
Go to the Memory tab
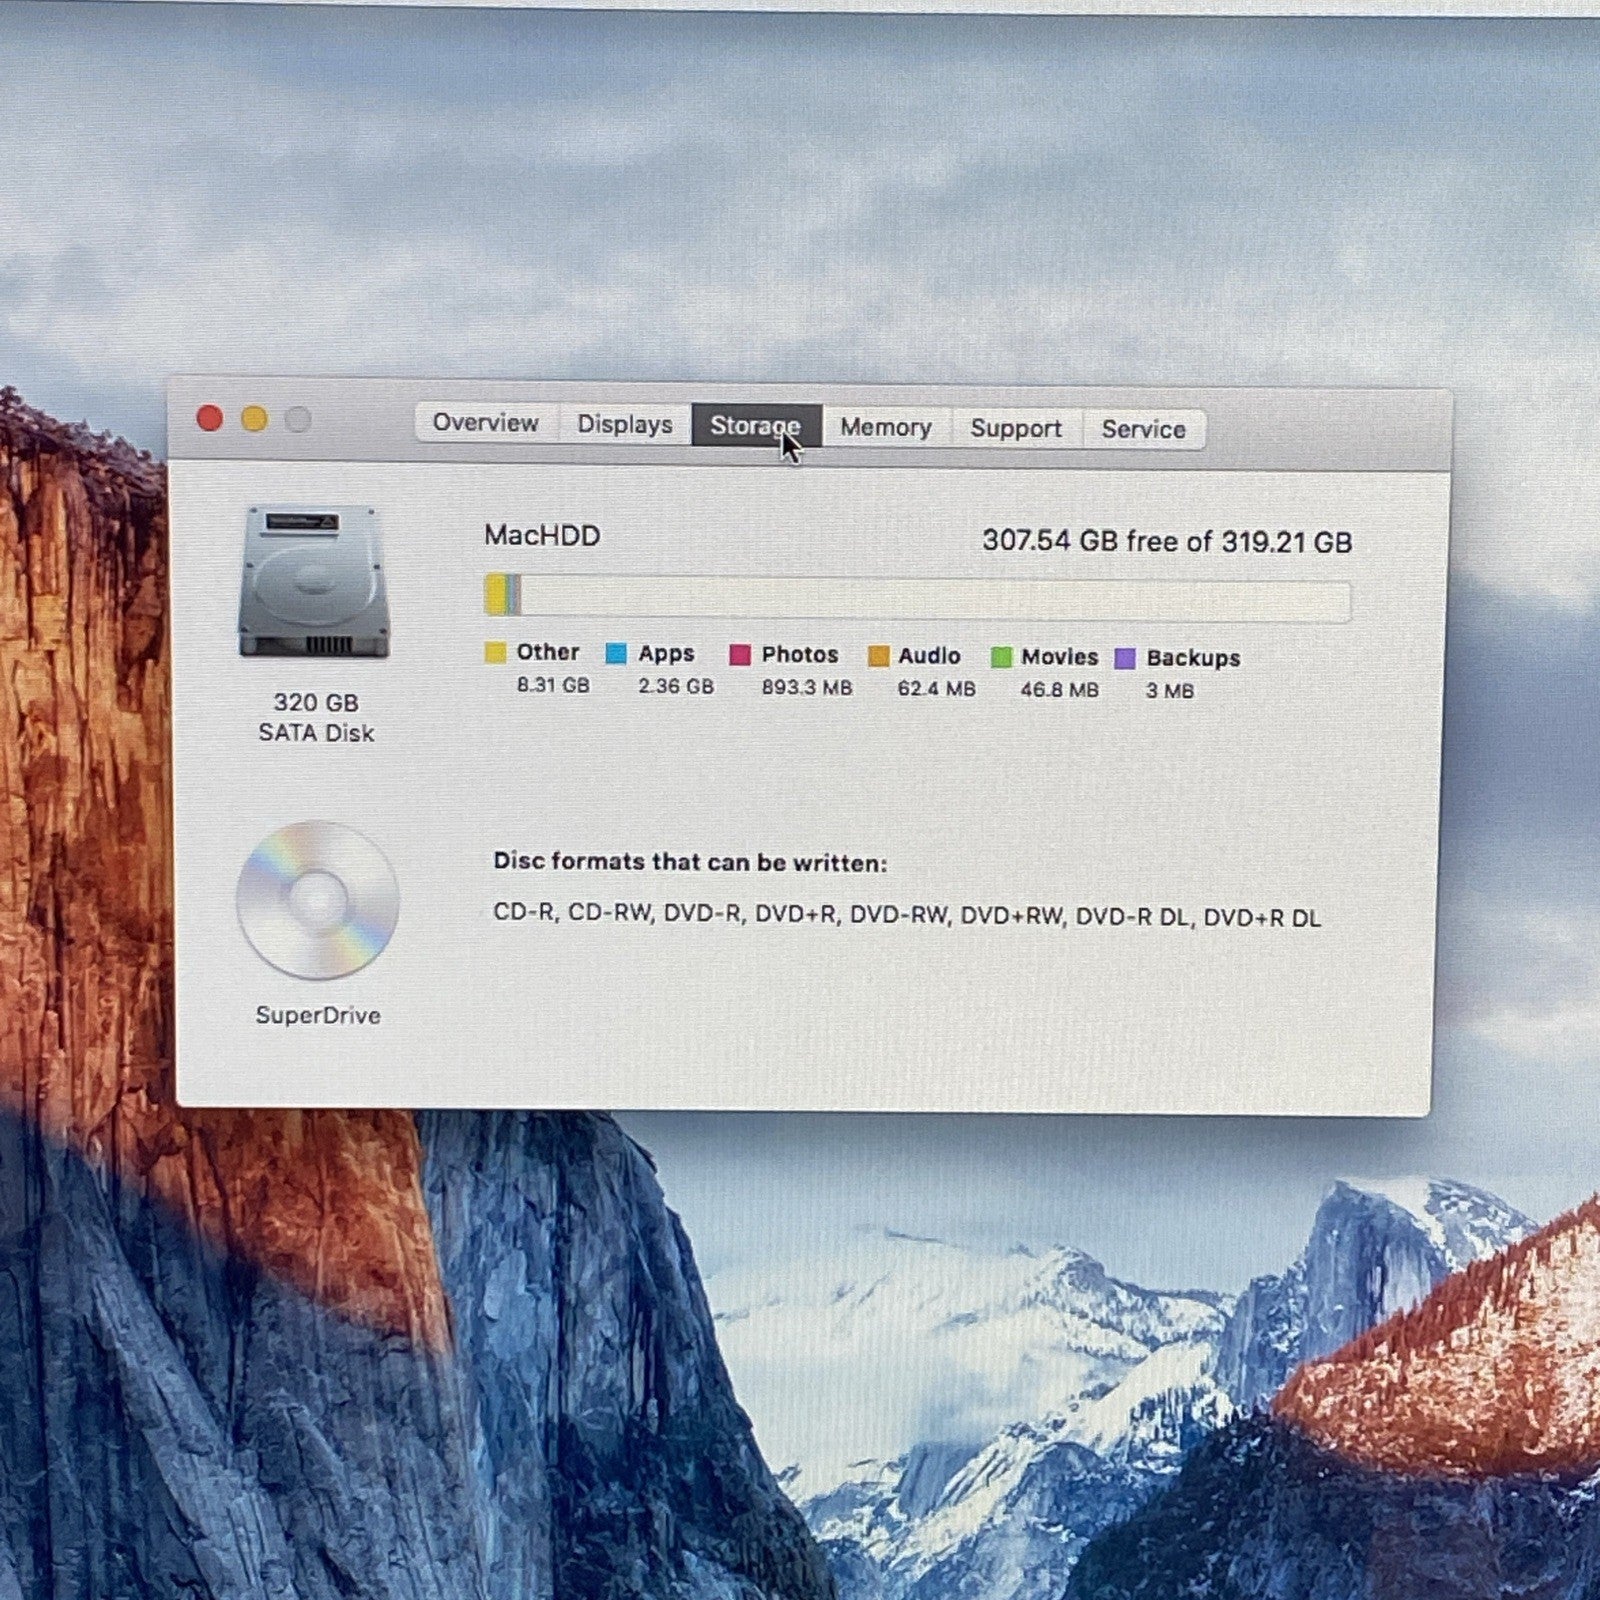[885, 428]
